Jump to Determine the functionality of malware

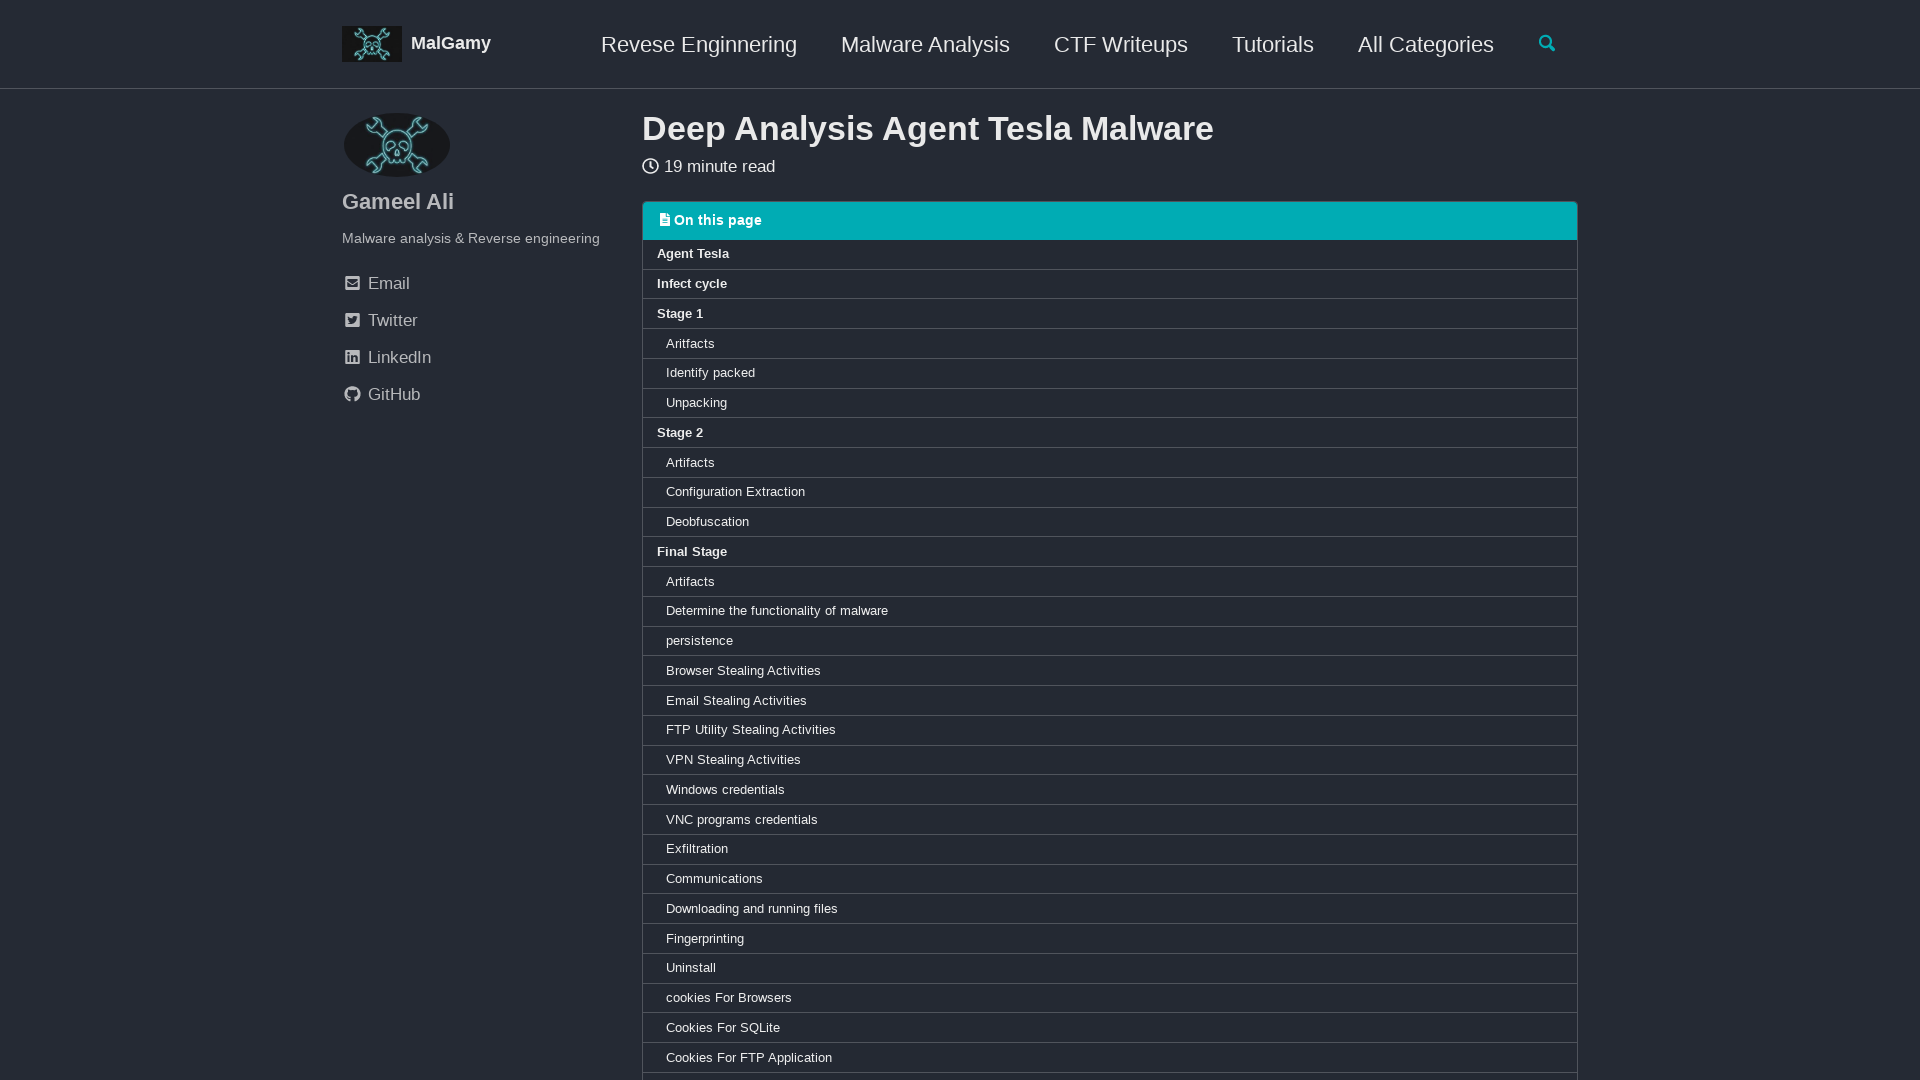click(x=1110, y=611)
